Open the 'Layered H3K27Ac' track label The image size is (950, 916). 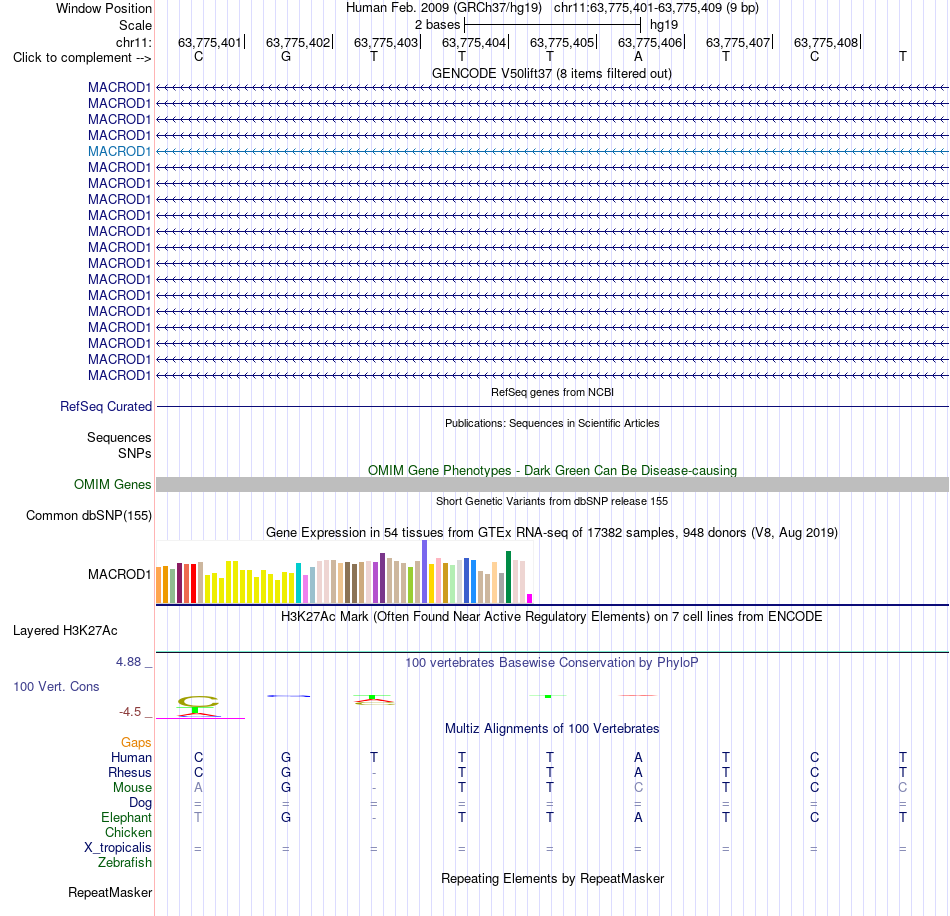pos(65,631)
